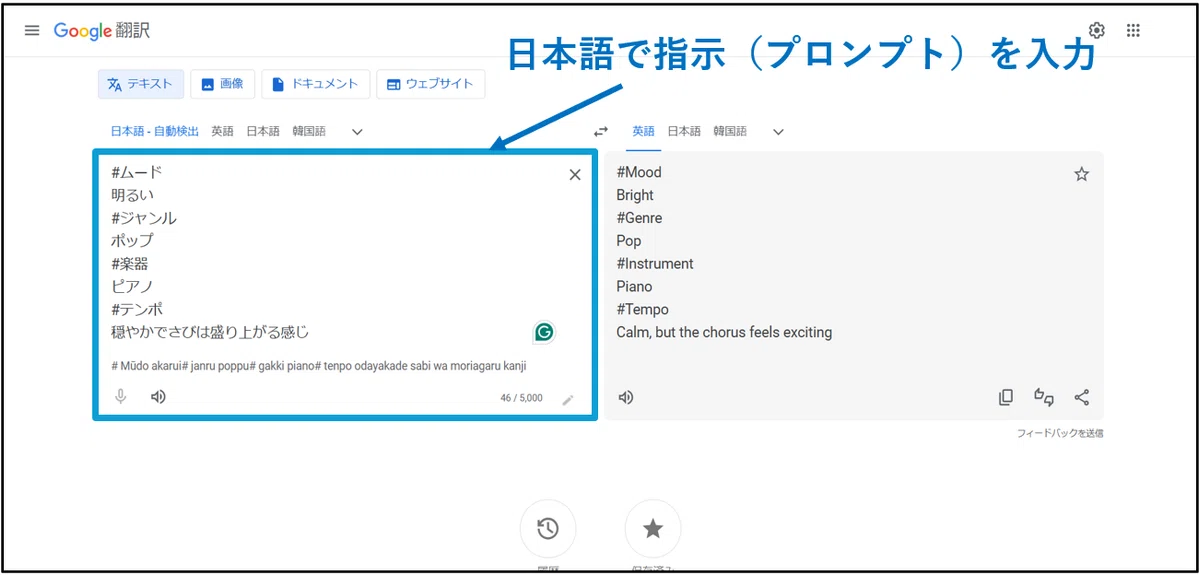Click フィードバックを送信 feedback link
This screenshot has height=575, width=1200.
[1060, 433]
